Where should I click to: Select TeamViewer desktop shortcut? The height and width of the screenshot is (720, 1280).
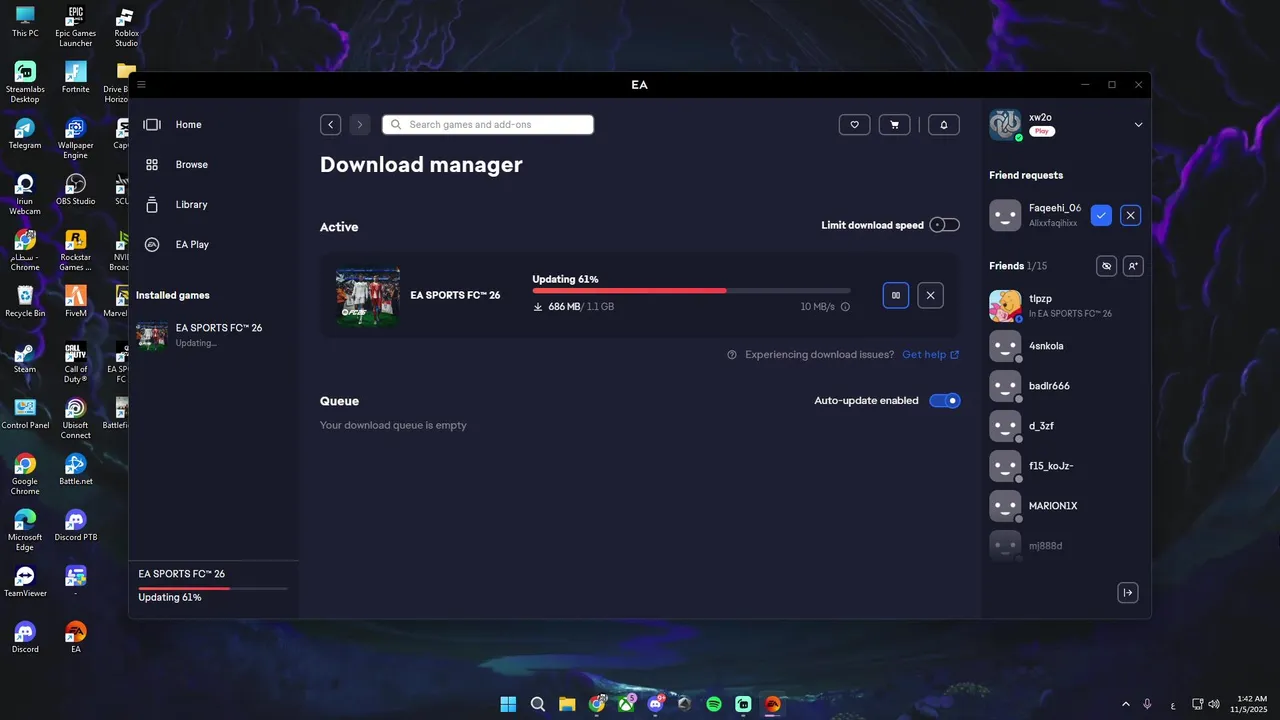pos(25,582)
